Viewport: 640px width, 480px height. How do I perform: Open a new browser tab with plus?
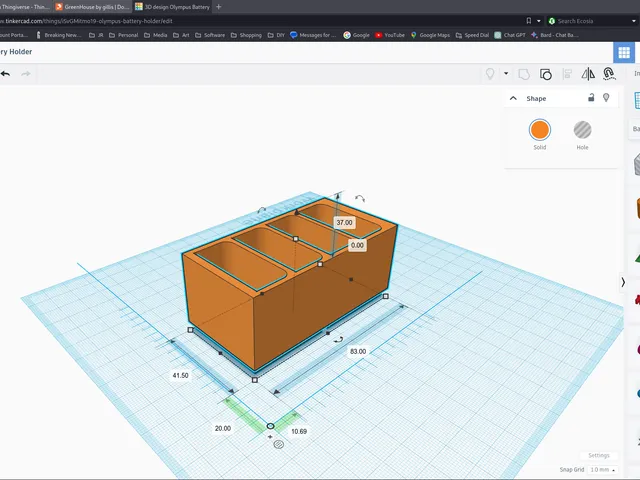(x=218, y=7)
